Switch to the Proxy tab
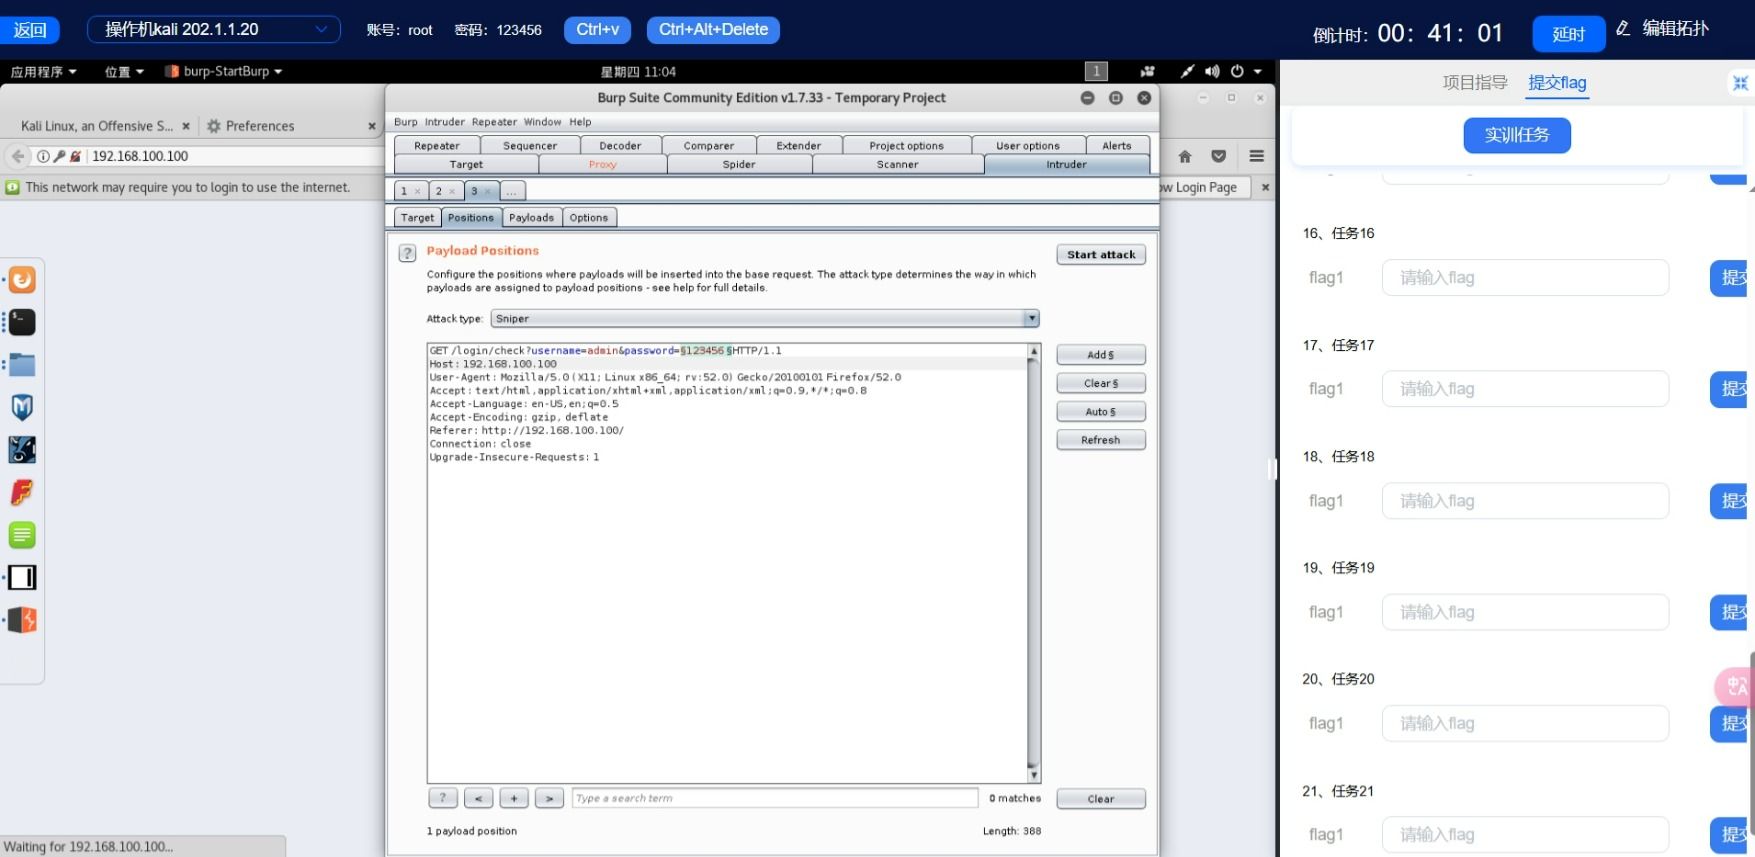 602,164
